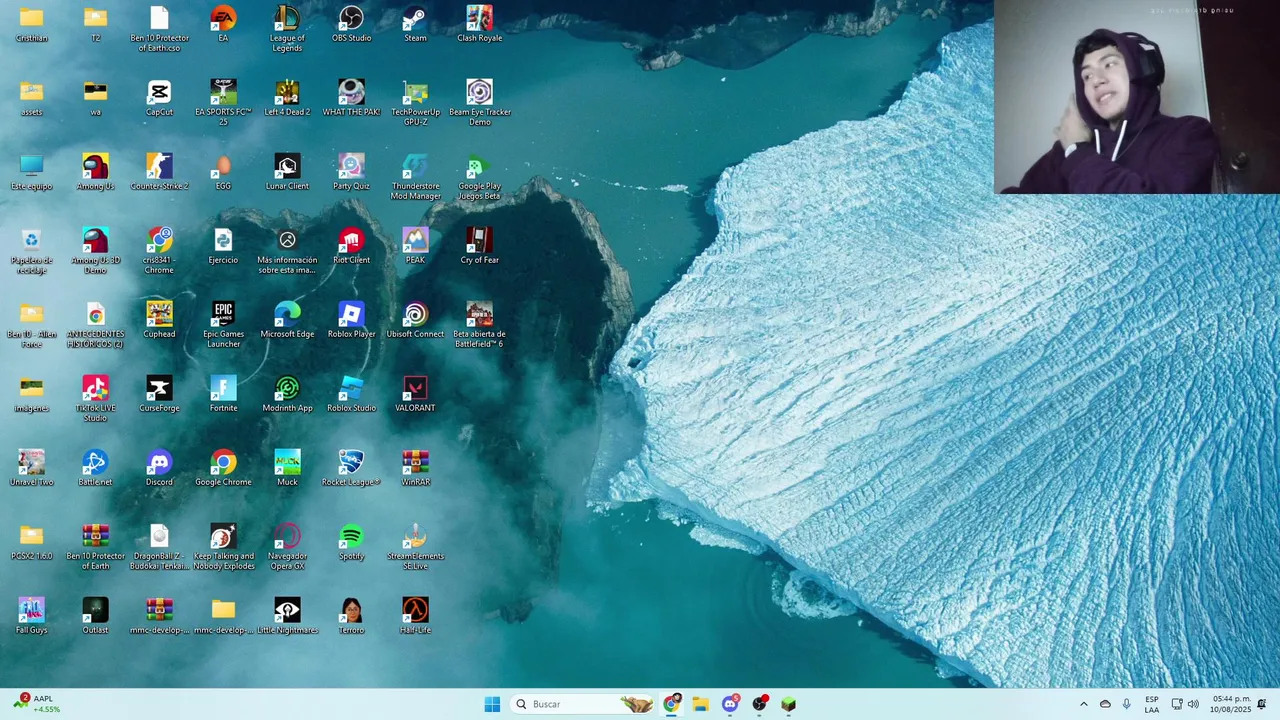Image resolution: width=1280 pixels, height=720 pixels.
Task: Select the Spotify desktop icon
Action: coord(351,542)
